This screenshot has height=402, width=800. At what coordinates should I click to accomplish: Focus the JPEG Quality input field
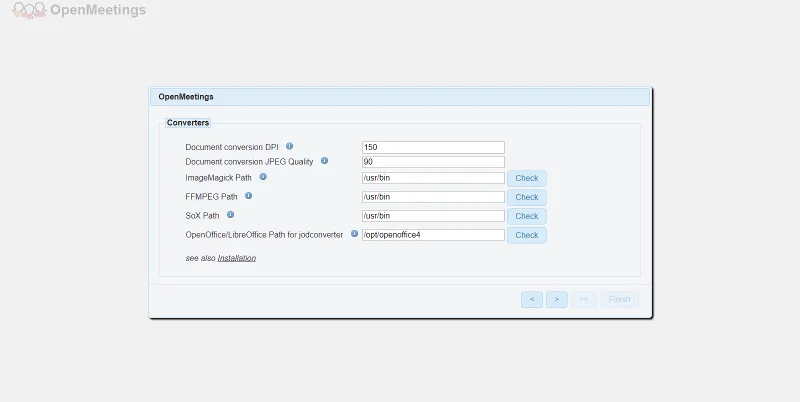(433, 162)
